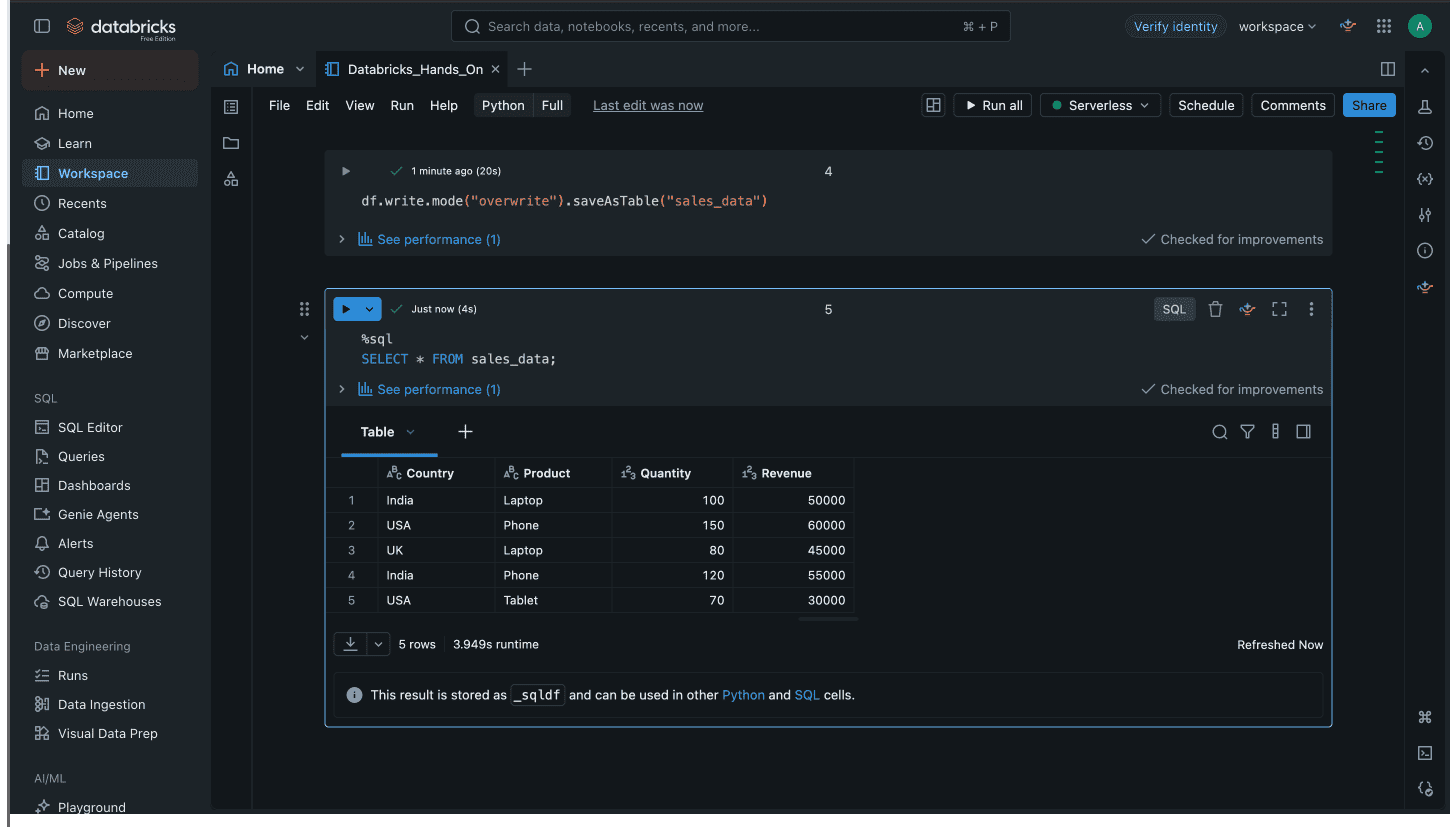Open the download options dropdown arrow
Image resolution: width=1450 pixels, height=827 pixels.
(379, 644)
